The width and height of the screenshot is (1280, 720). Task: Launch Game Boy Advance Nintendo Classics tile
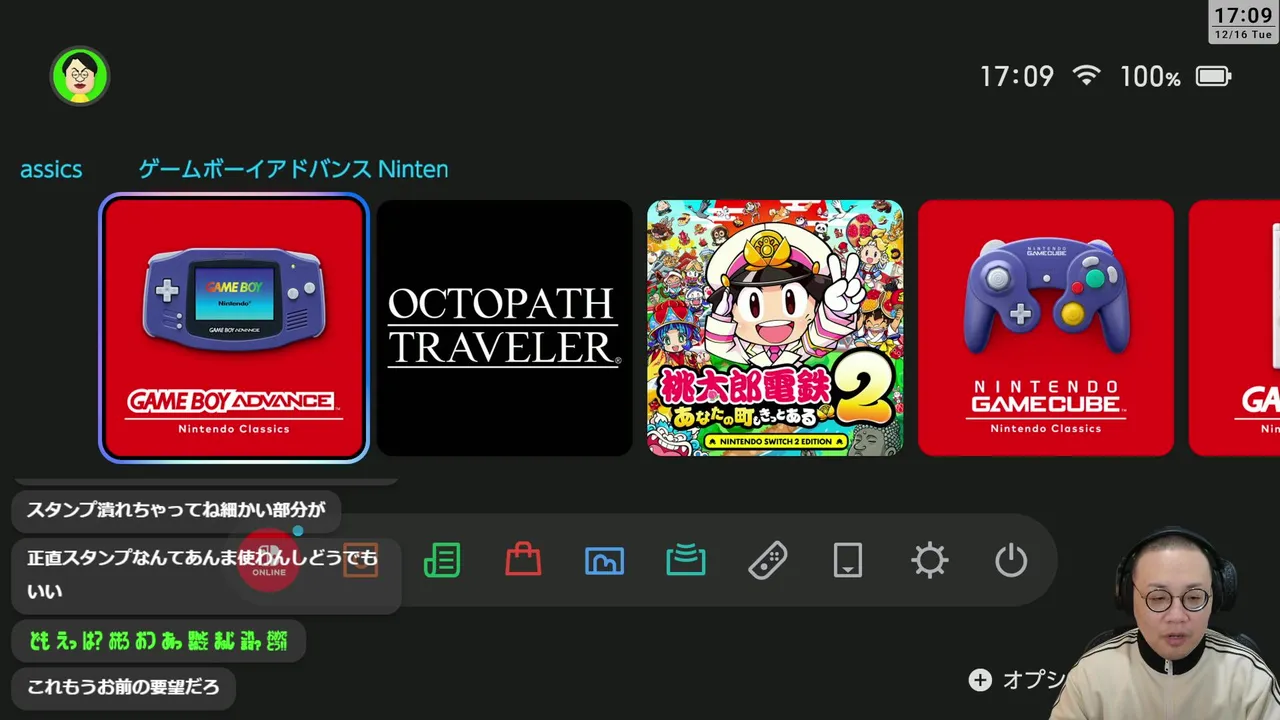point(234,328)
